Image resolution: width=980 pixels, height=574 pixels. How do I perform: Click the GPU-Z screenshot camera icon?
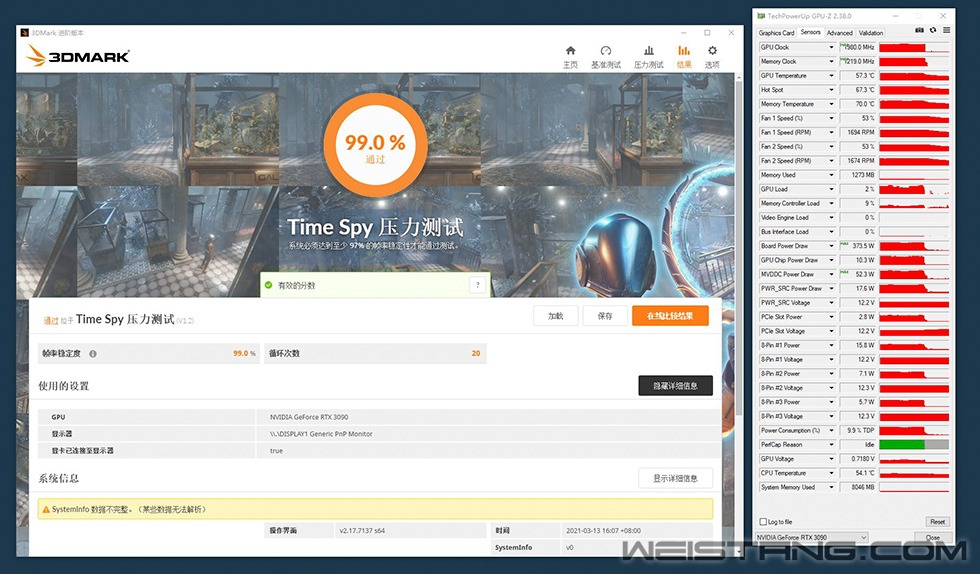[919, 30]
